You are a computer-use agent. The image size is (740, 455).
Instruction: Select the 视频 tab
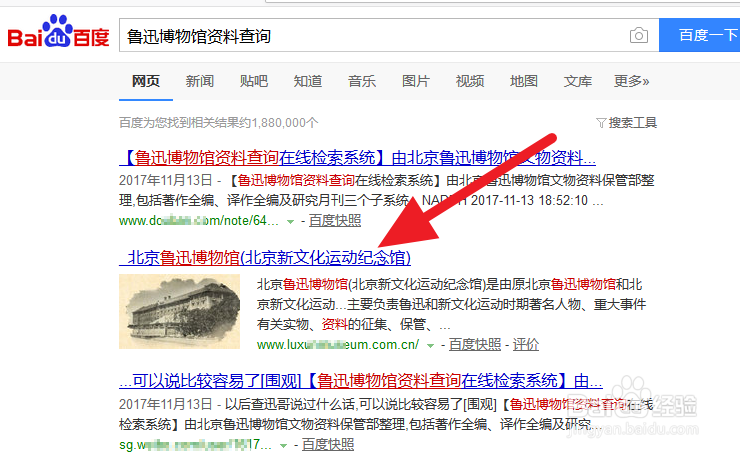pyautogui.click(x=470, y=81)
